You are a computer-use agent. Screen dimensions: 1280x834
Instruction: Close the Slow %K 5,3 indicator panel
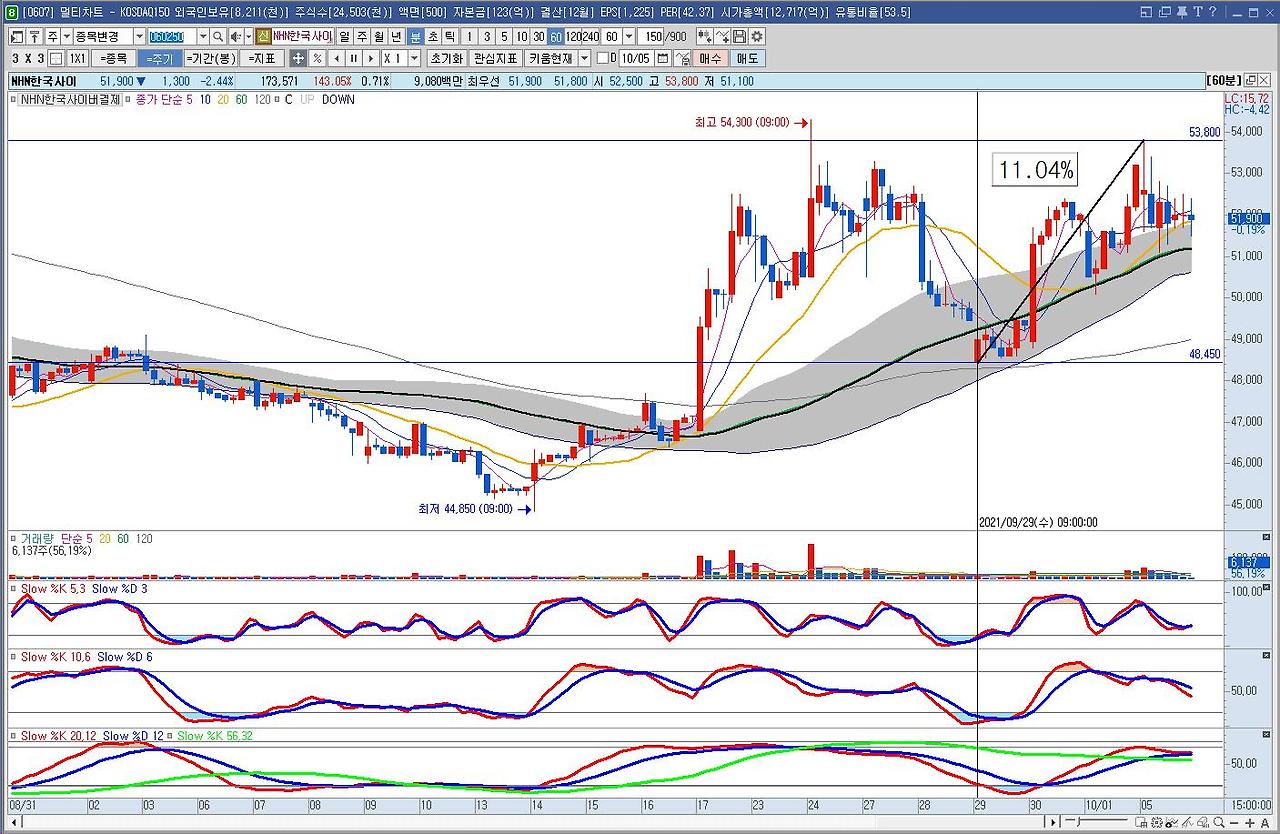(x=1266, y=588)
